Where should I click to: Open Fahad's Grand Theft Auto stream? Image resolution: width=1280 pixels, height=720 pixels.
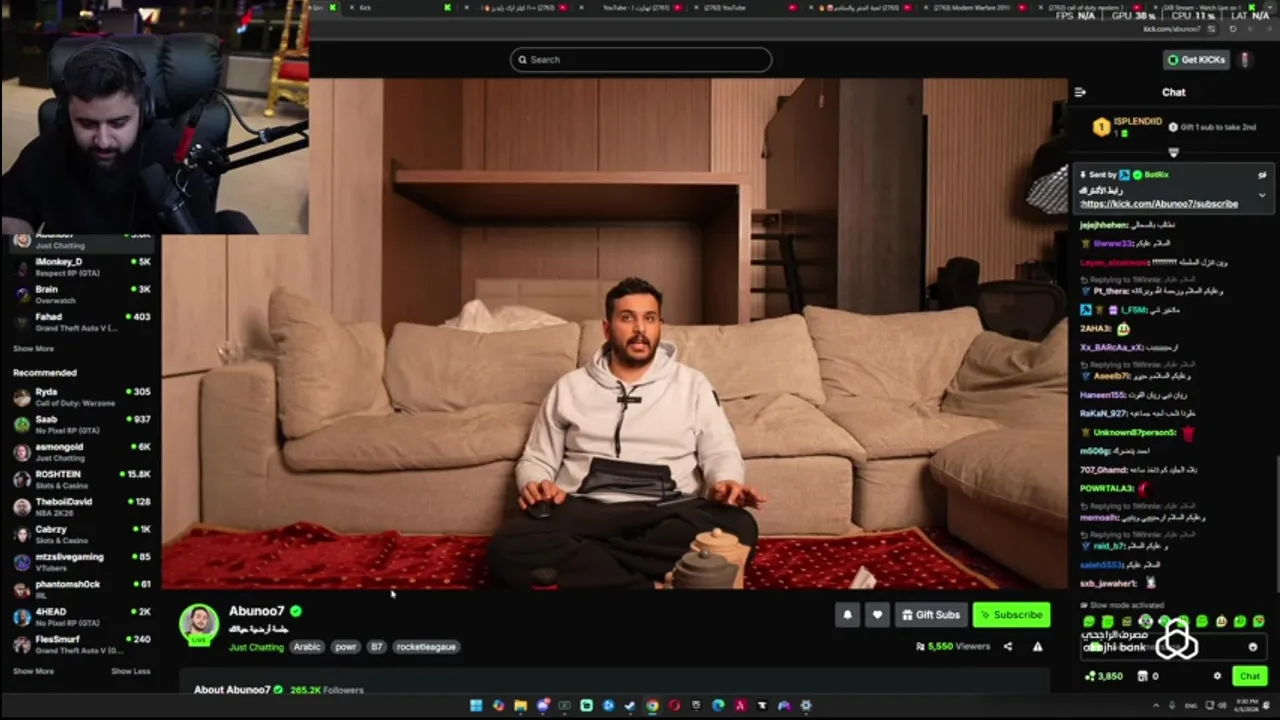tap(80, 322)
